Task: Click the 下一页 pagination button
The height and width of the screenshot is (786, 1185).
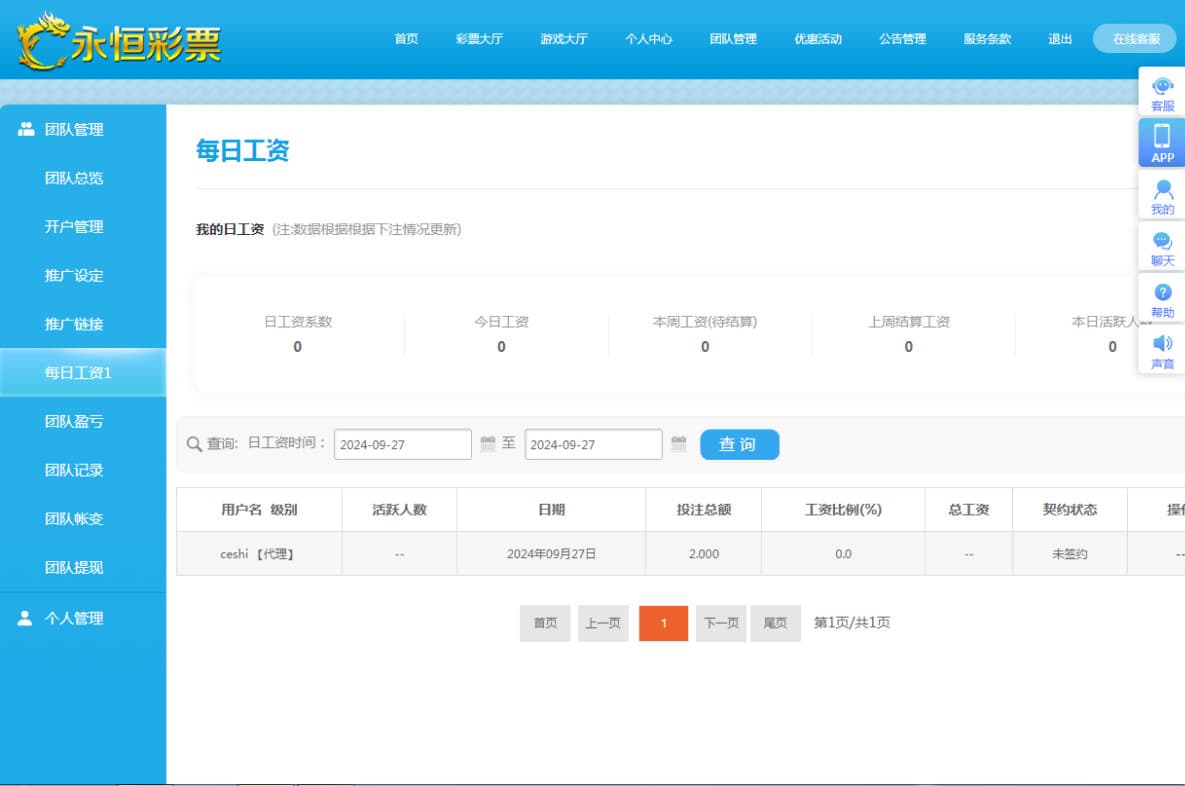Action: [721, 623]
